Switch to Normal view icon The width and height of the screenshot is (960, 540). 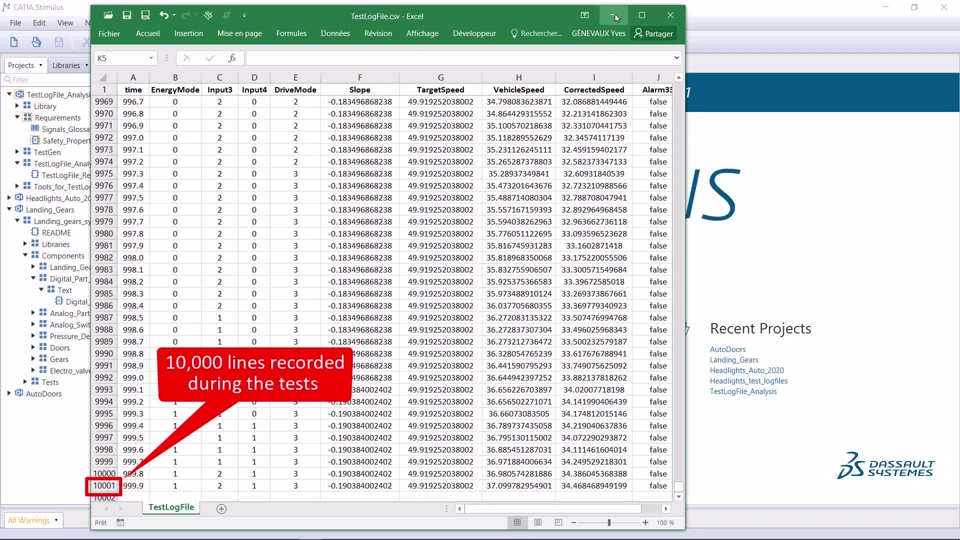[x=517, y=523]
